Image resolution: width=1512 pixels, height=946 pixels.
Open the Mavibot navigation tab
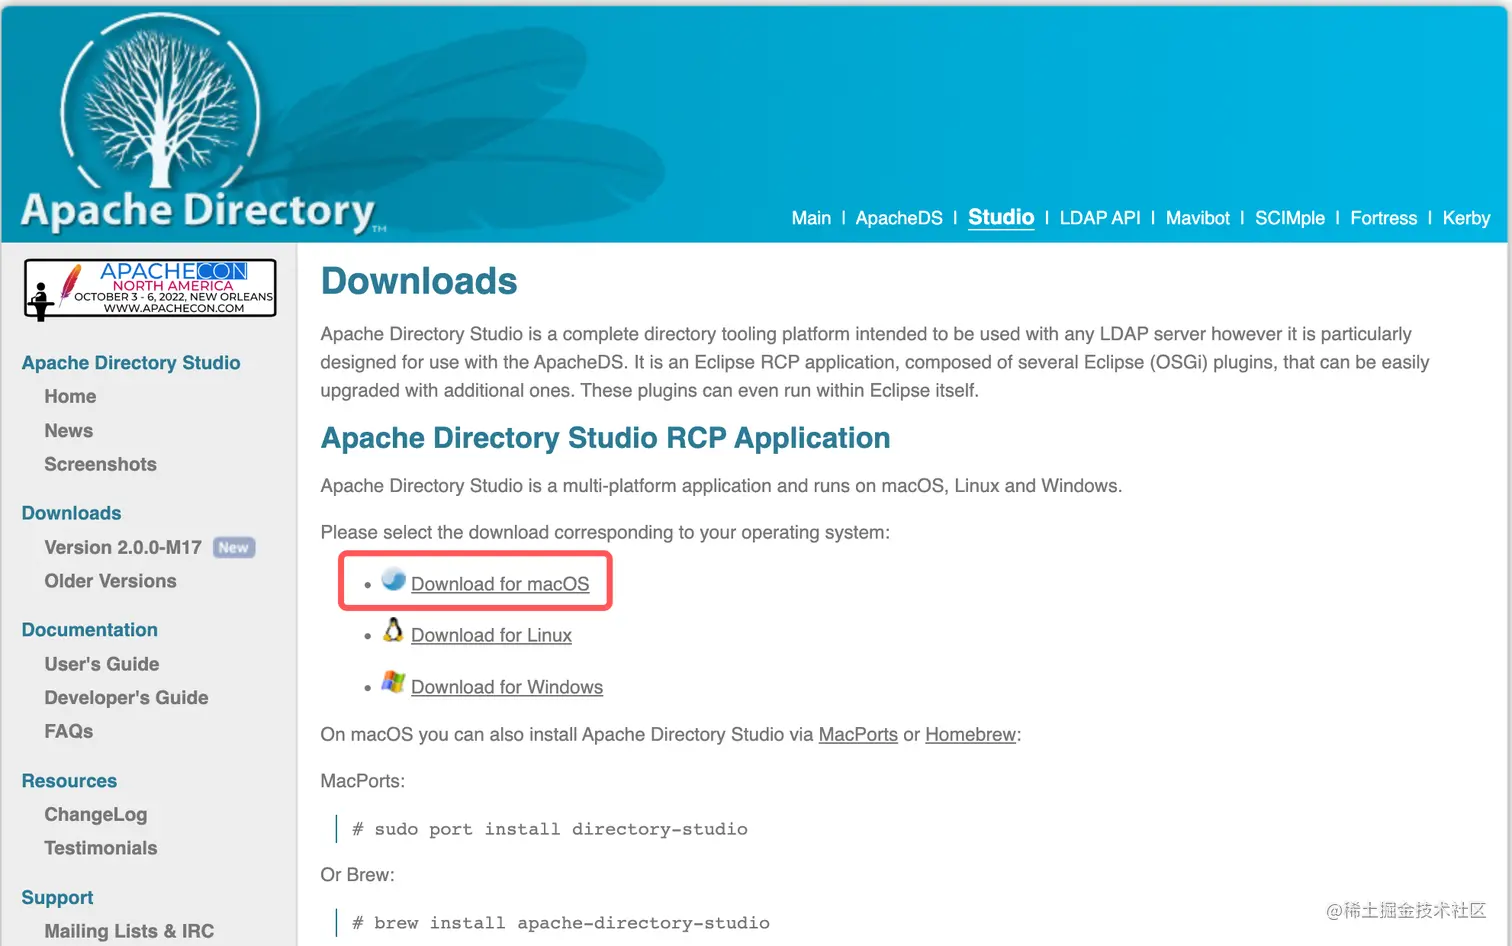coord(1197,218)
